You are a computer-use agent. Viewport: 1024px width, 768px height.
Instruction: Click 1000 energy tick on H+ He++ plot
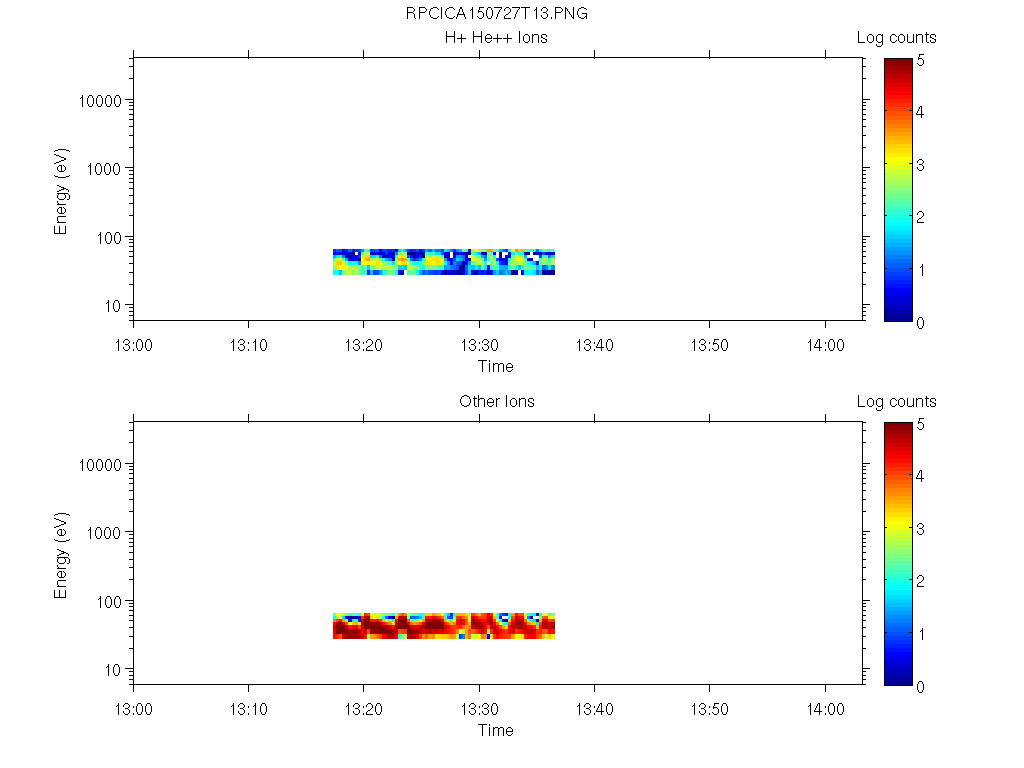[104, 169]
